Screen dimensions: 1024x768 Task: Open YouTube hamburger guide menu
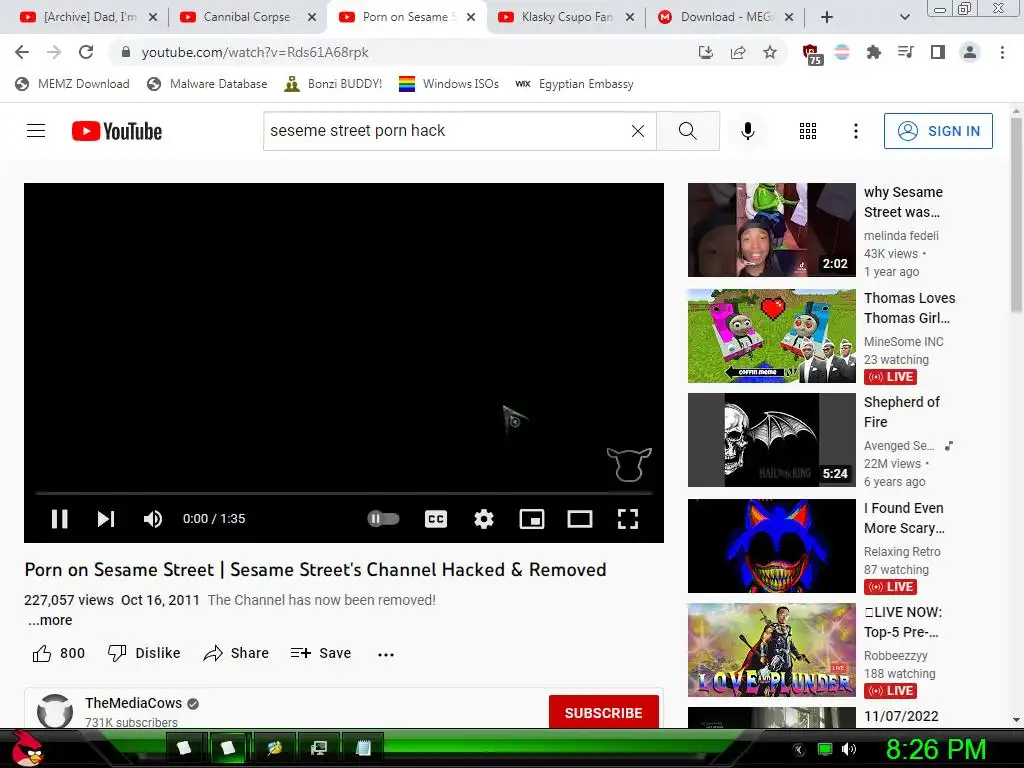pyautogui.click(x=36, y=131)
